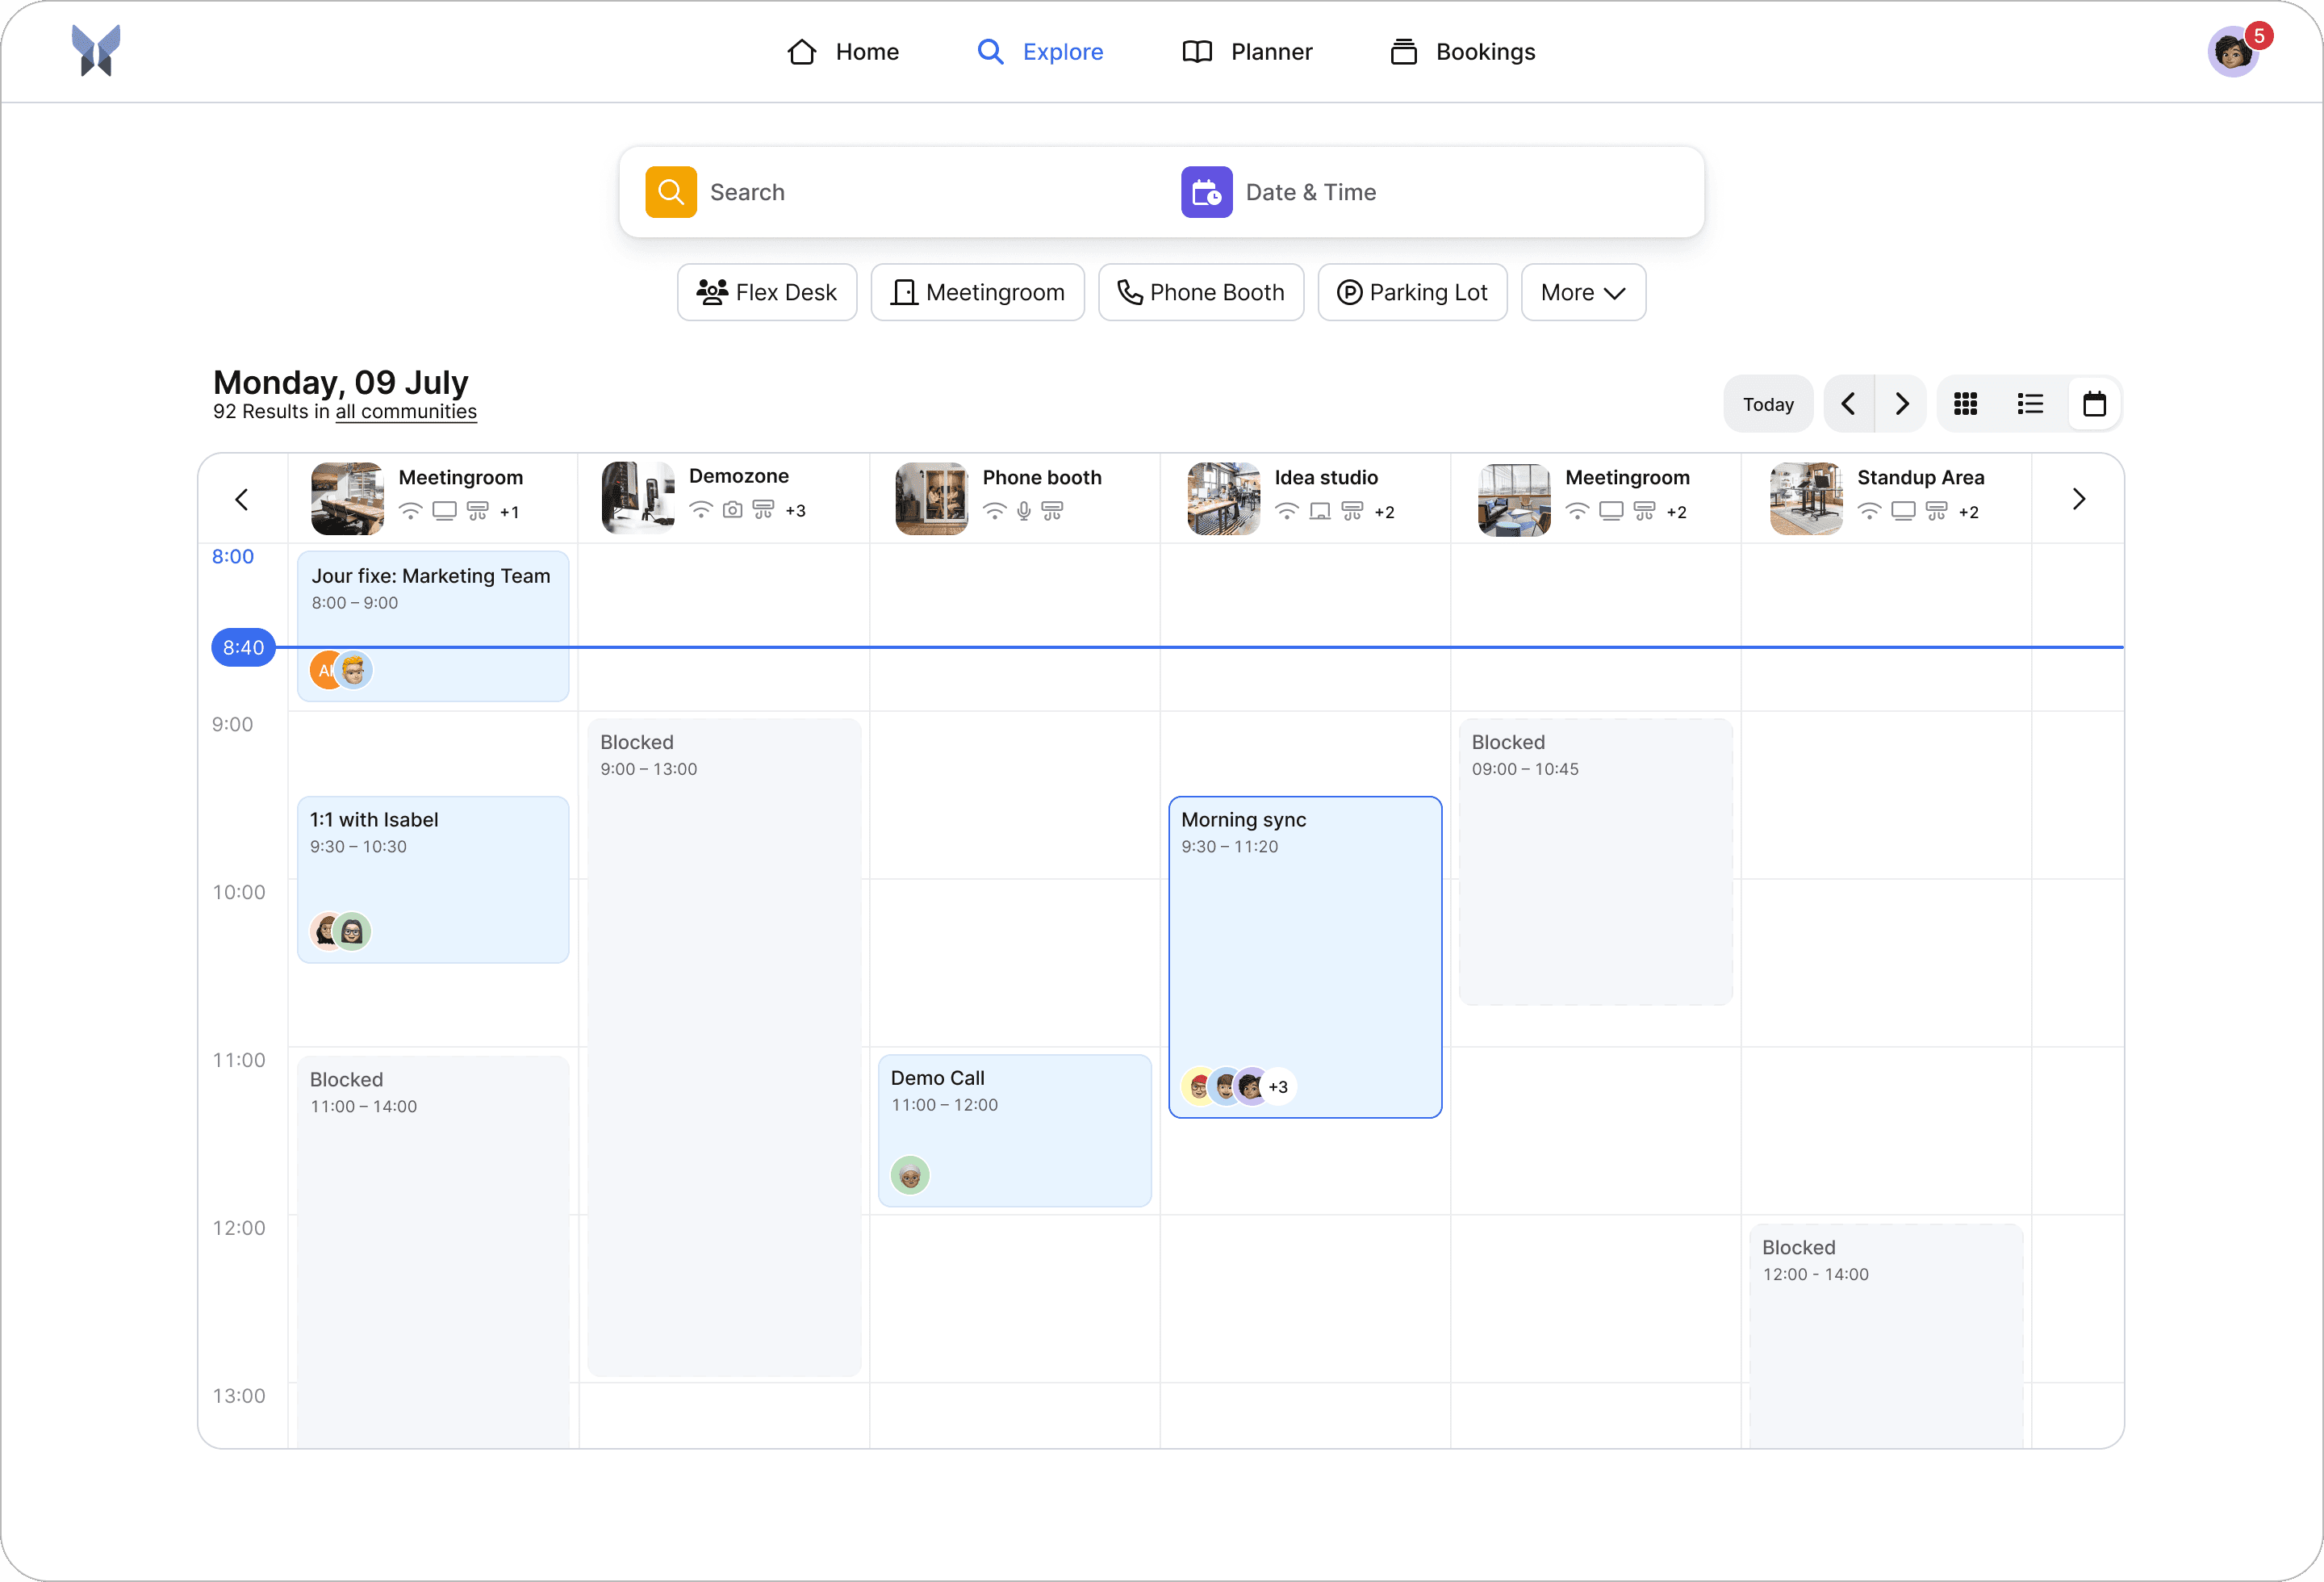Show next set of rooms with right chevron

[x=2079, y=498]
